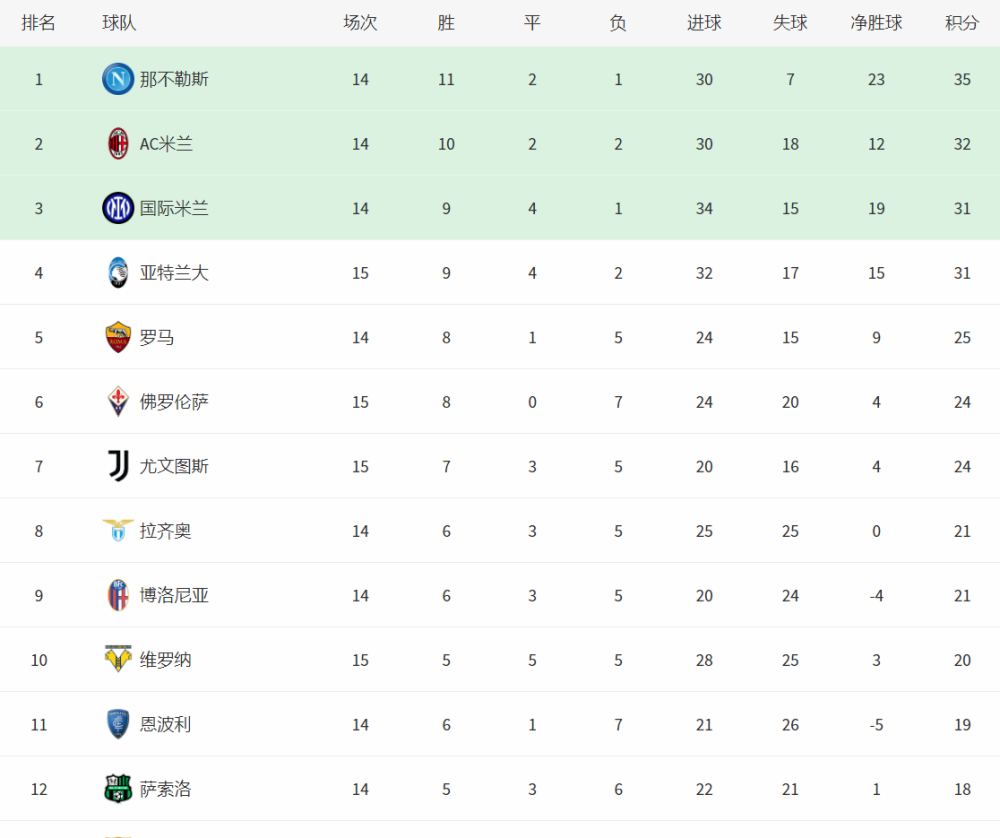Click the Lazio eagle crest

pos(118,531)
